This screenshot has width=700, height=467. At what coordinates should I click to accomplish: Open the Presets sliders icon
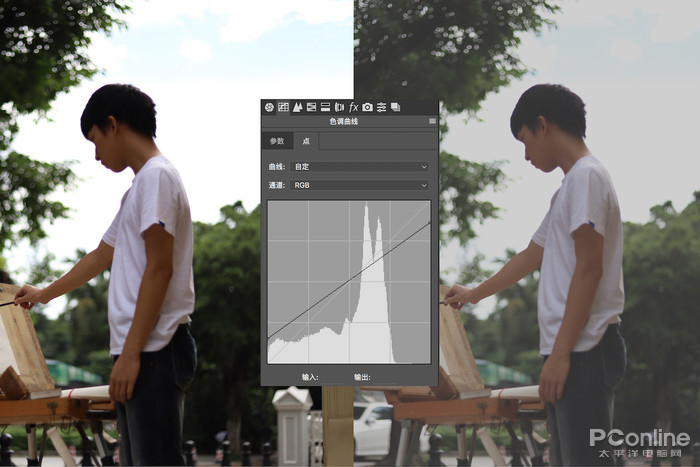381,107
